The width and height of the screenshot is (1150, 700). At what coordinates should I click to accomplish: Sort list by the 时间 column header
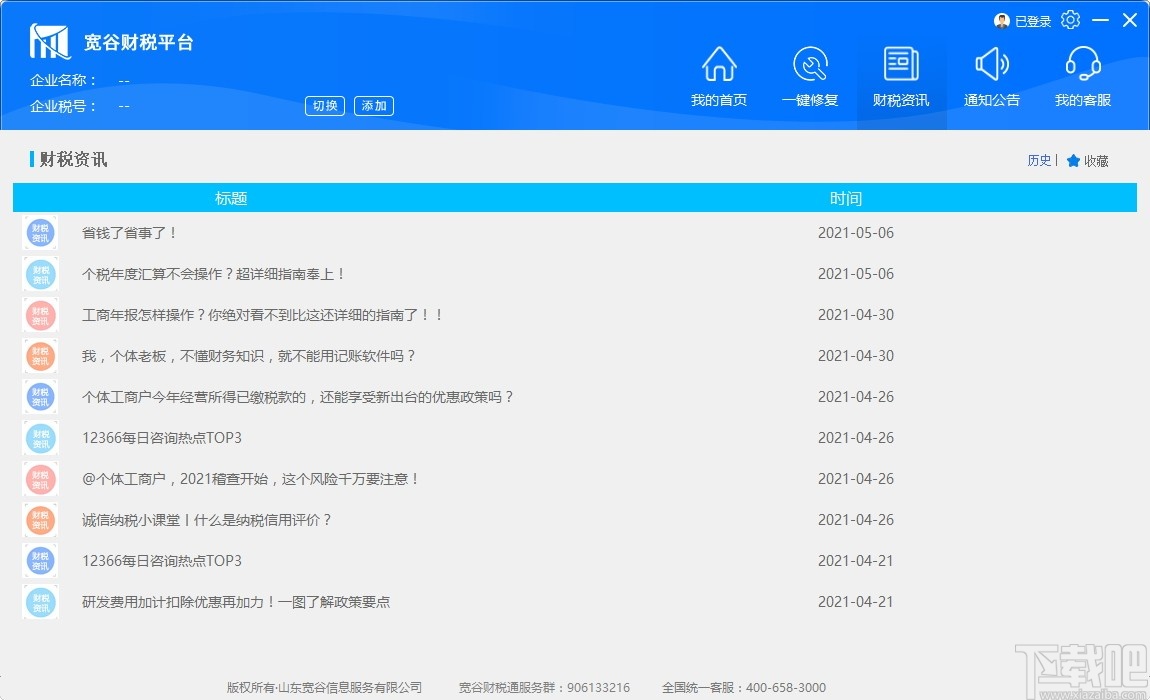pos(847,197)
